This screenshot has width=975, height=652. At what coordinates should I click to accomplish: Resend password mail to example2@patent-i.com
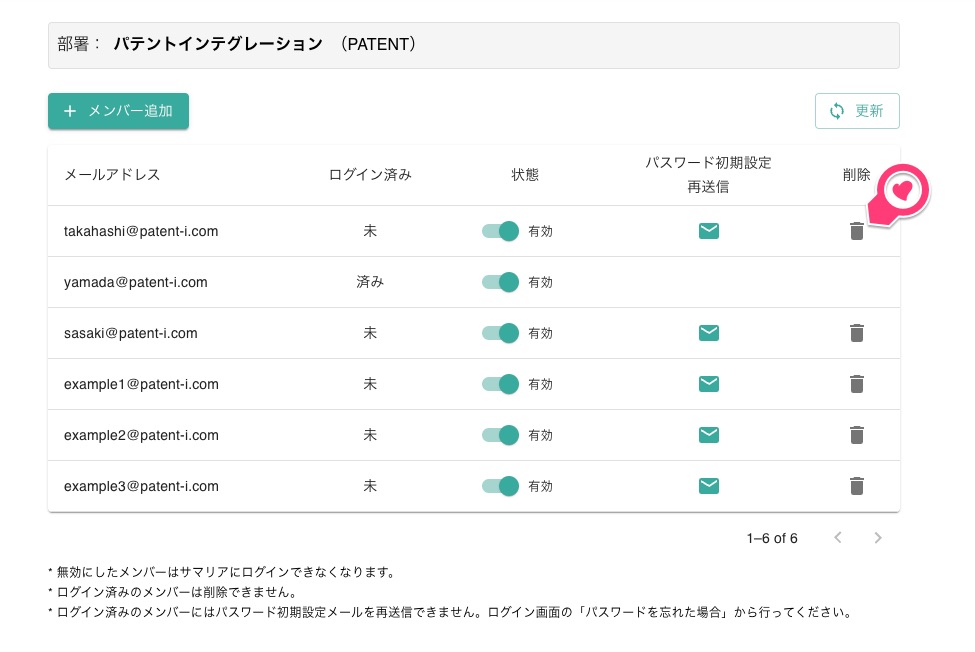[x=709, y=435]
